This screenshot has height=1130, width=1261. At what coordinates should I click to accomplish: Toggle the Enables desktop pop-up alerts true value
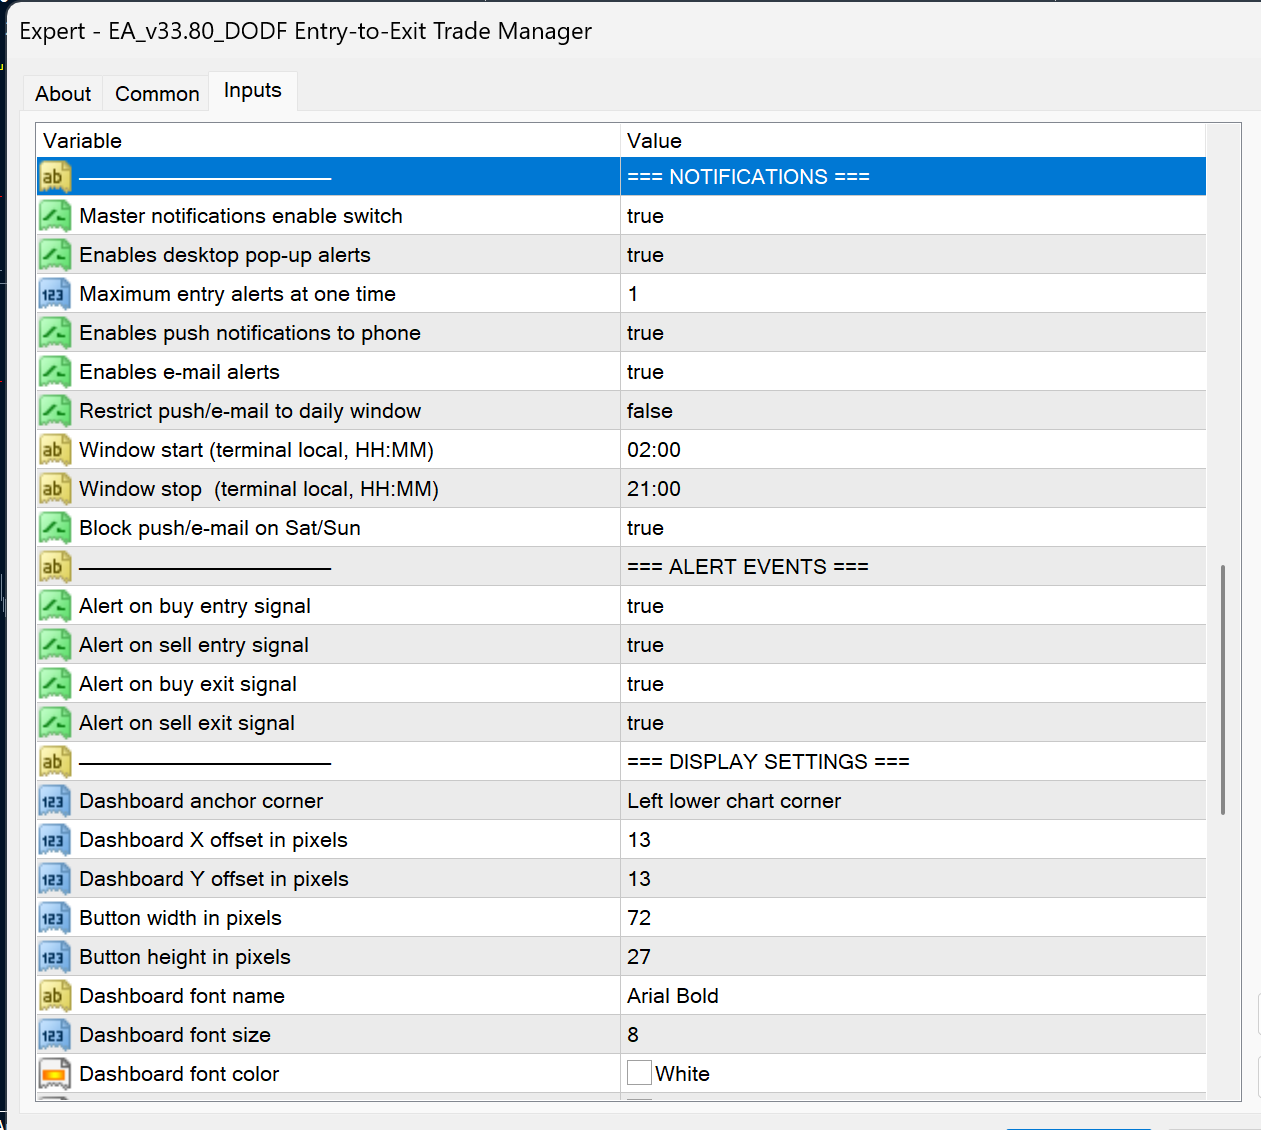tap(913, 255)
